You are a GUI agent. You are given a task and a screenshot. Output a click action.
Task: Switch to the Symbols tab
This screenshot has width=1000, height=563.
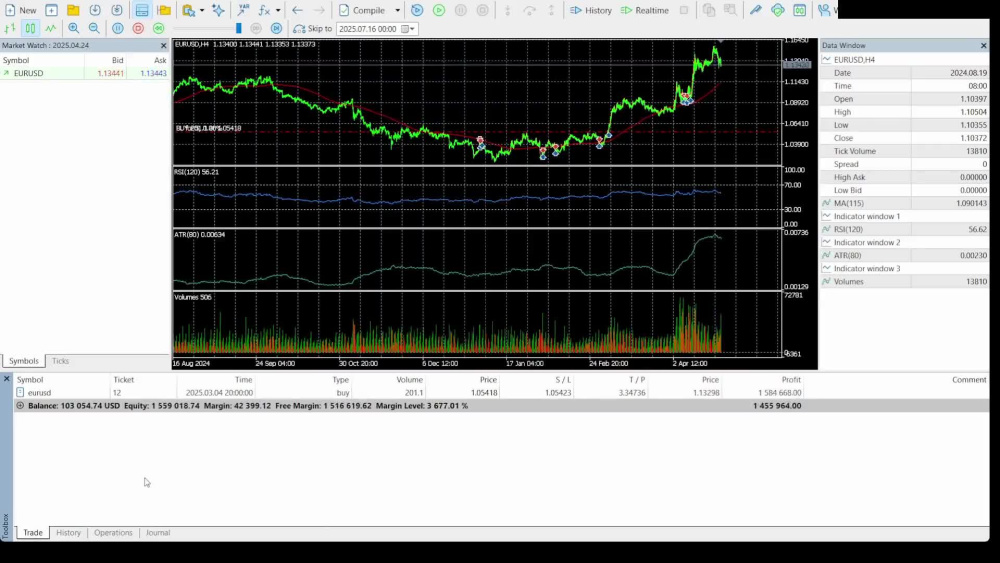pyautogui.click(x=24, y=361)
